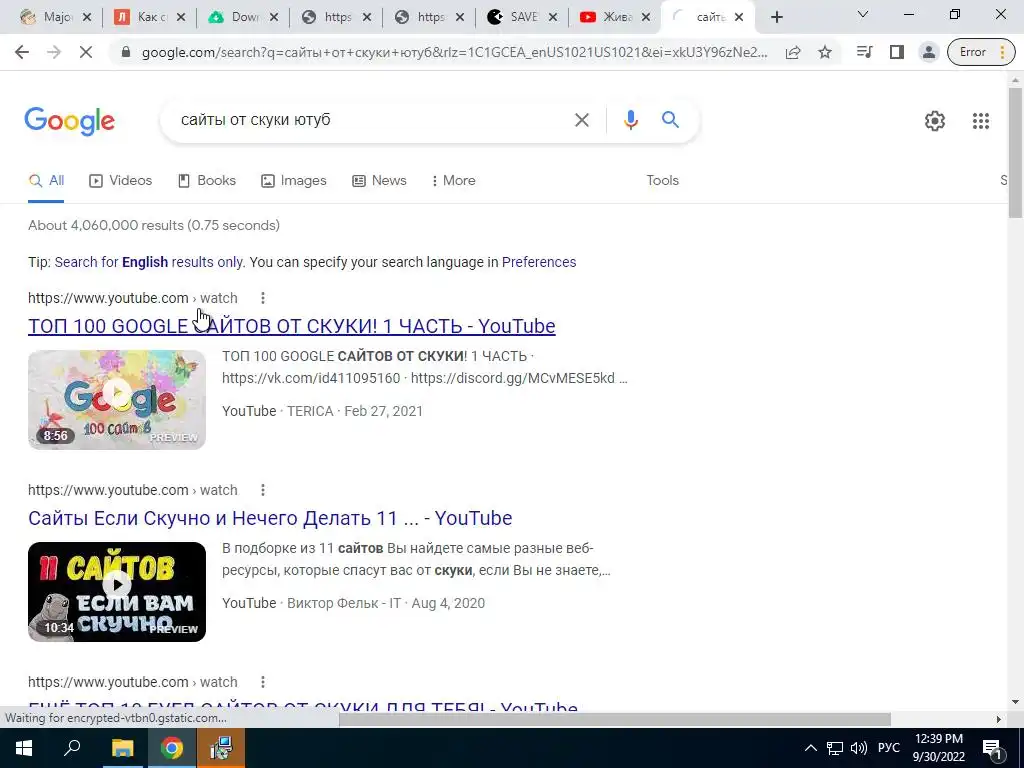Screen dimensions: 1024x768
Task: Open Windows taskbar search
Action: (x=72, y=748)
